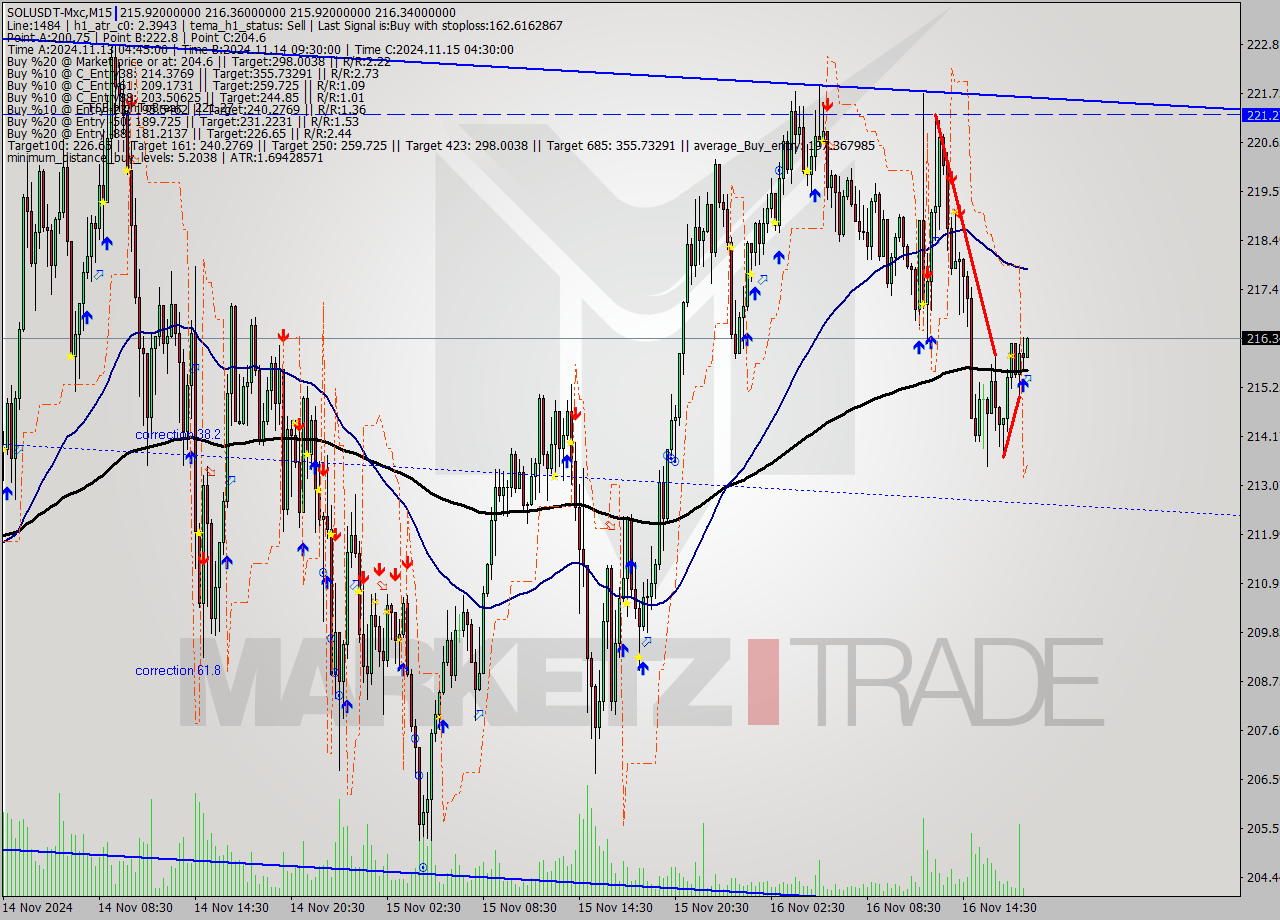Click the '14 Nov 20:30' time label

tap(327, 907)
